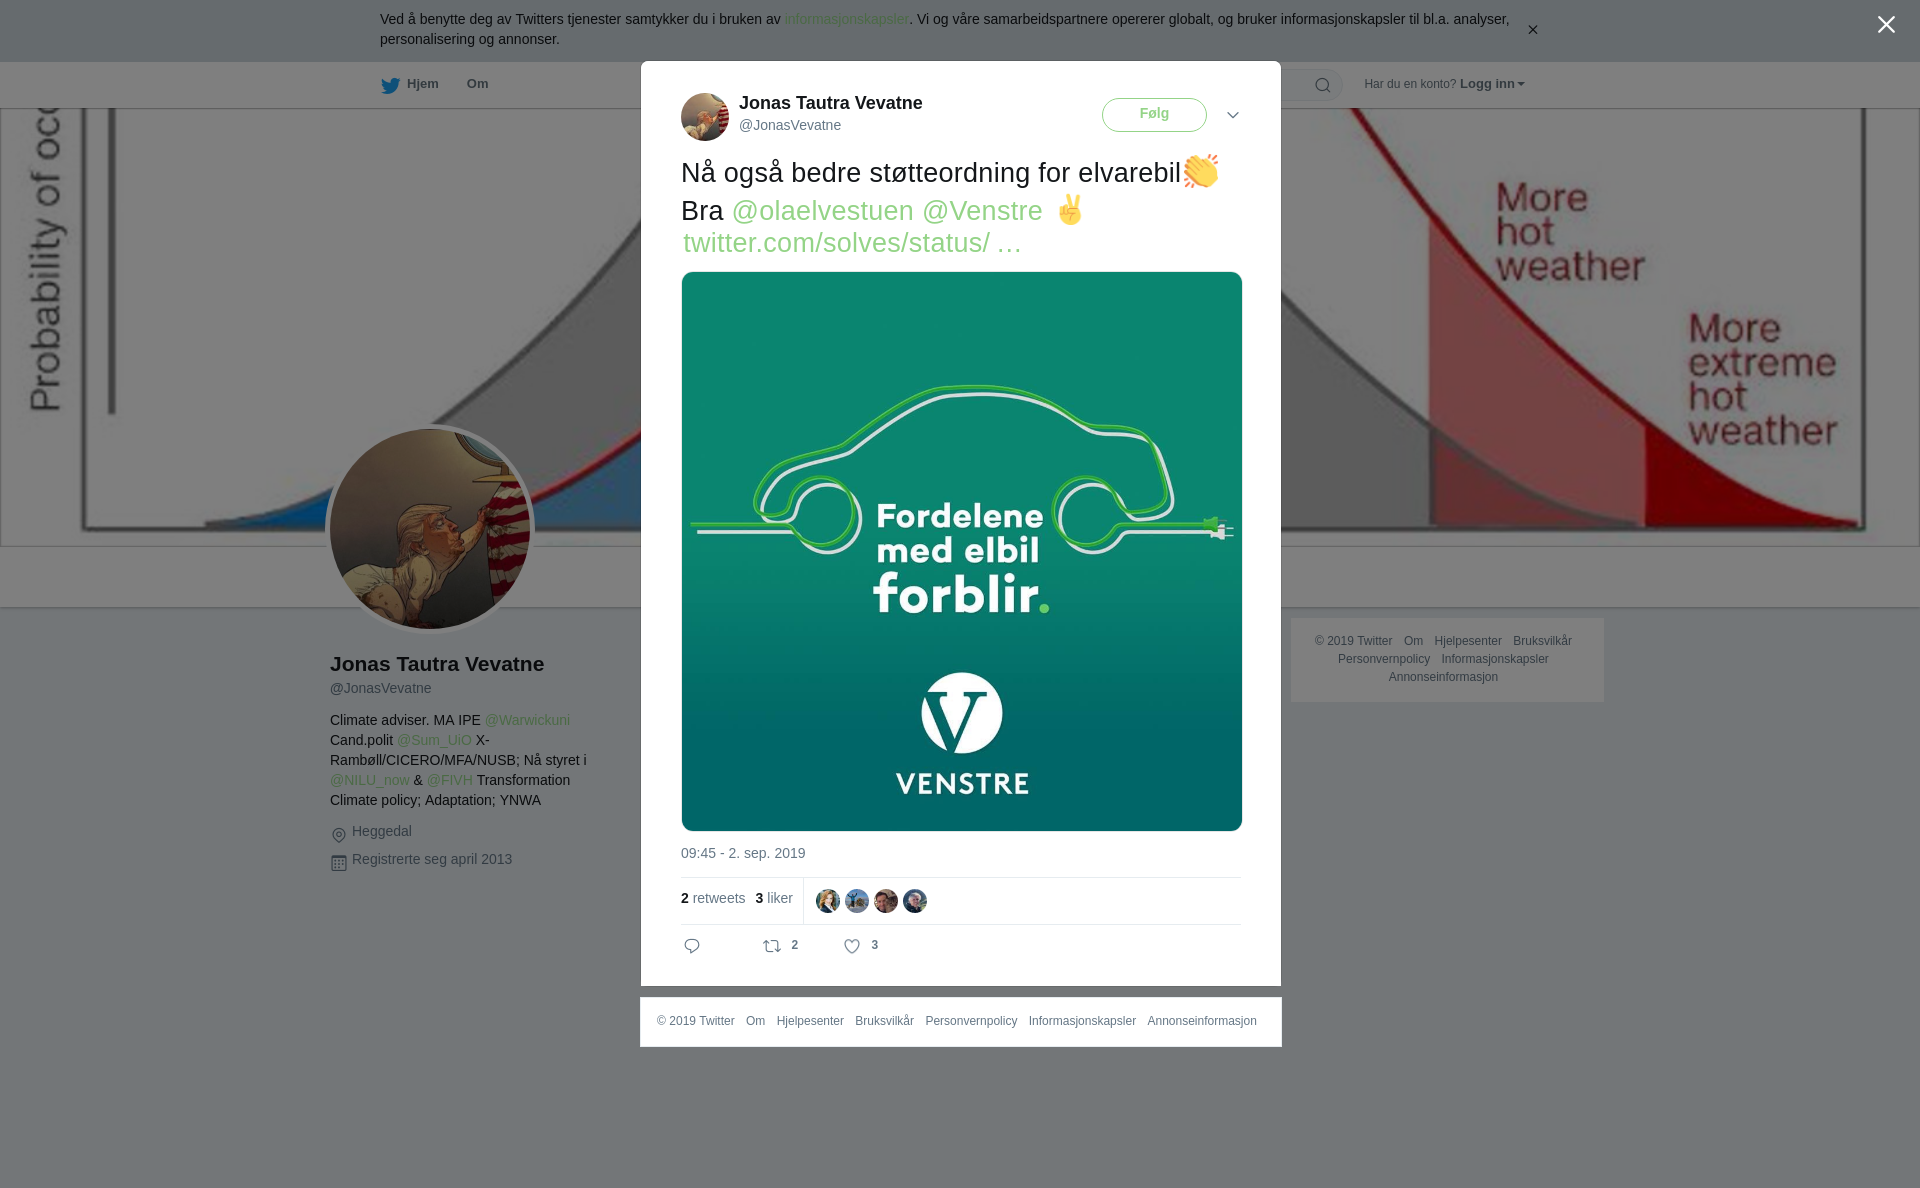Open the twitter.com/solves/status link
This screenshot has height=1188, width=1920.
tap(852, 243)
